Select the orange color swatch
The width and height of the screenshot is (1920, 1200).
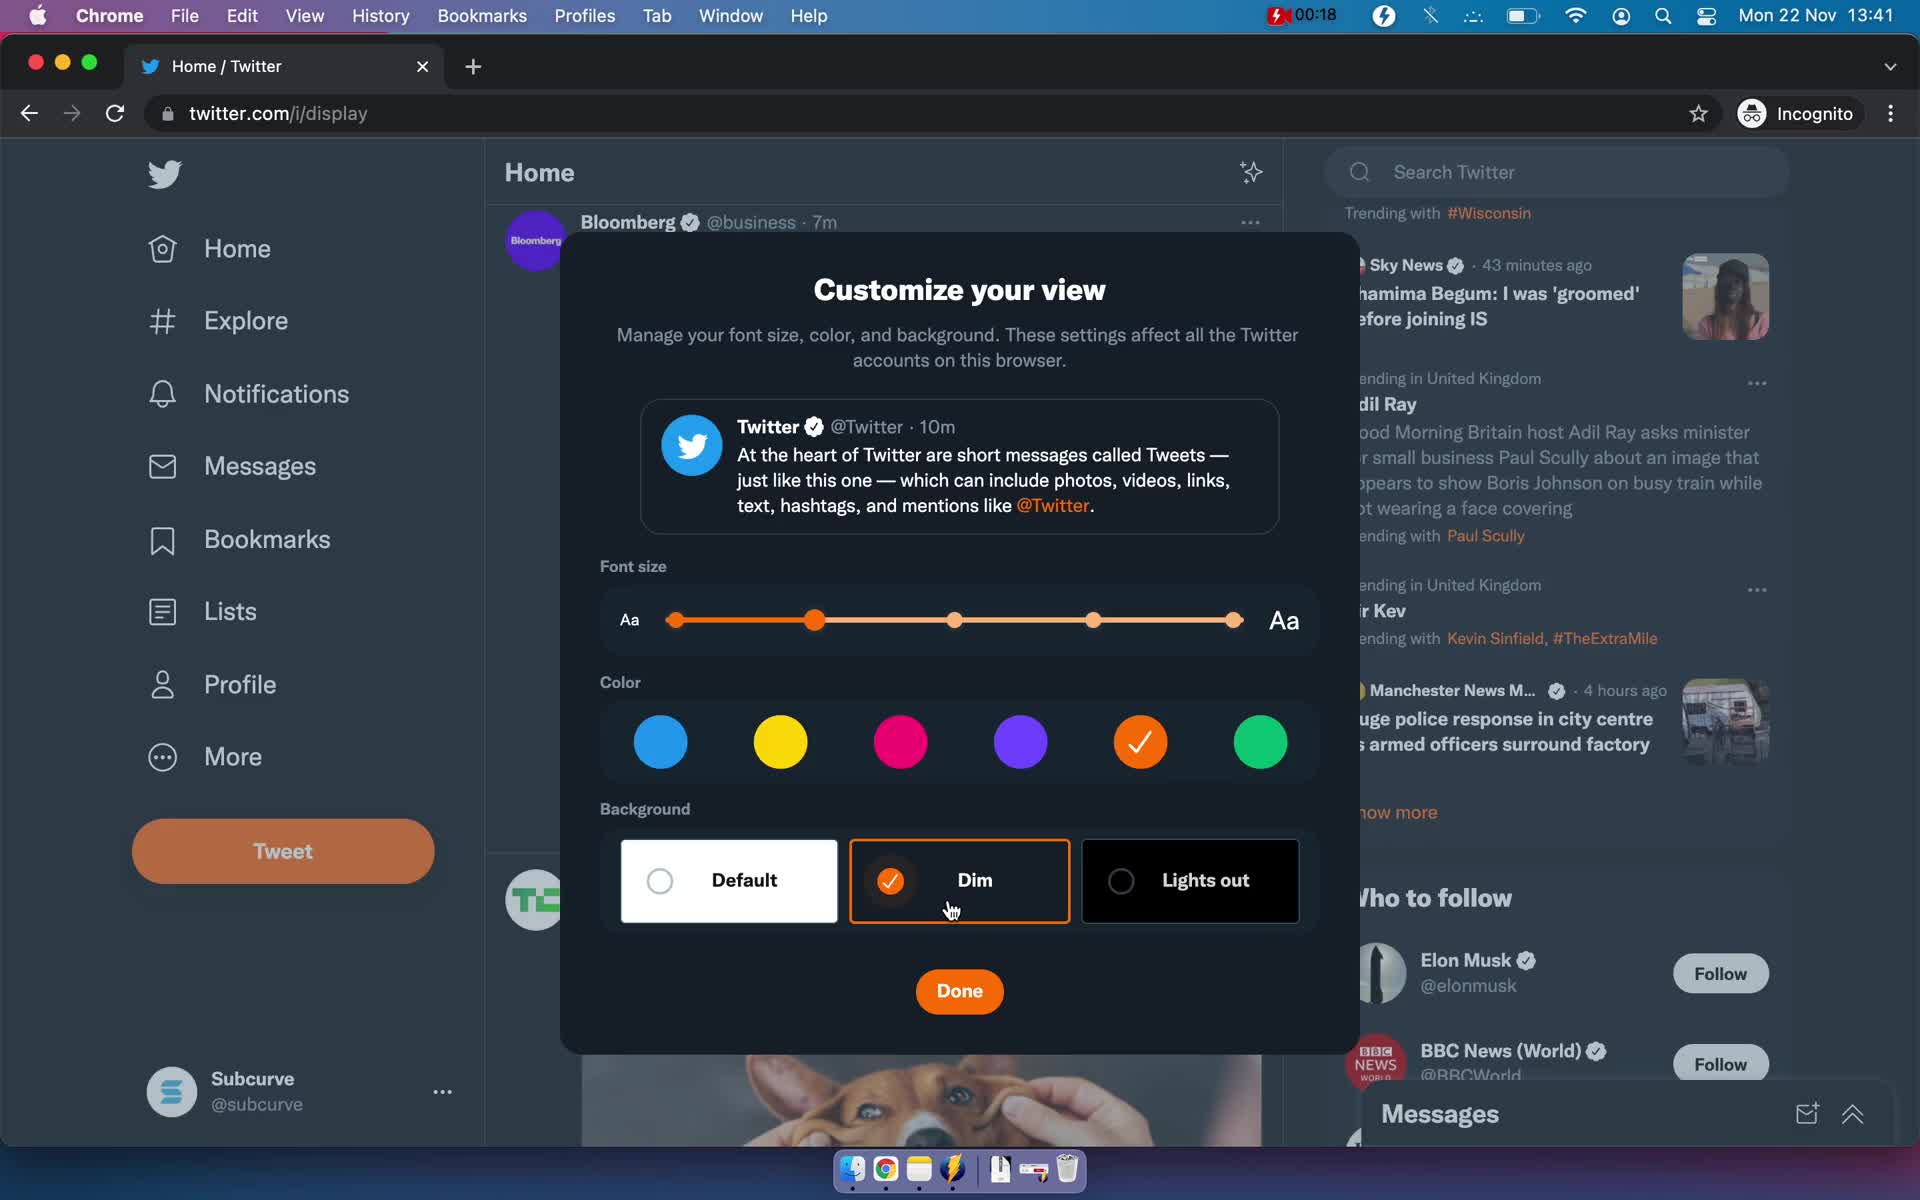(x=1140, y=742)
